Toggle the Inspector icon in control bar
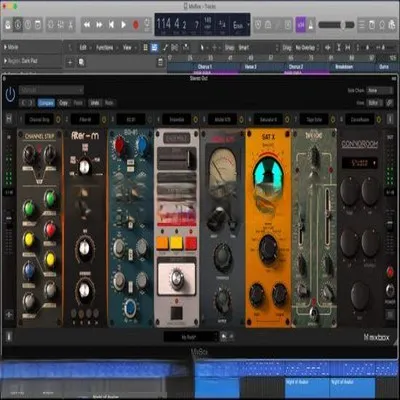 18,25
